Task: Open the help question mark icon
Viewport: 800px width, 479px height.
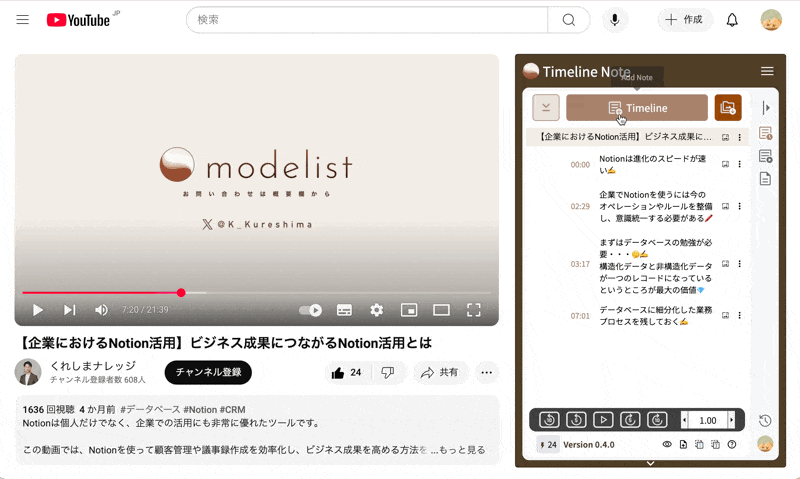Action: coord(732,444)
